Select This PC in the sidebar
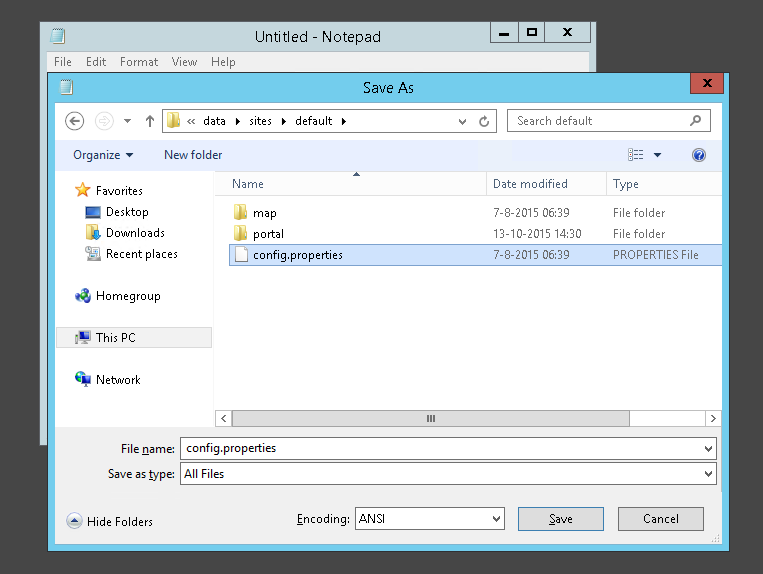The width and height of the screenshot is (763, 574). [x=115, y=338]
